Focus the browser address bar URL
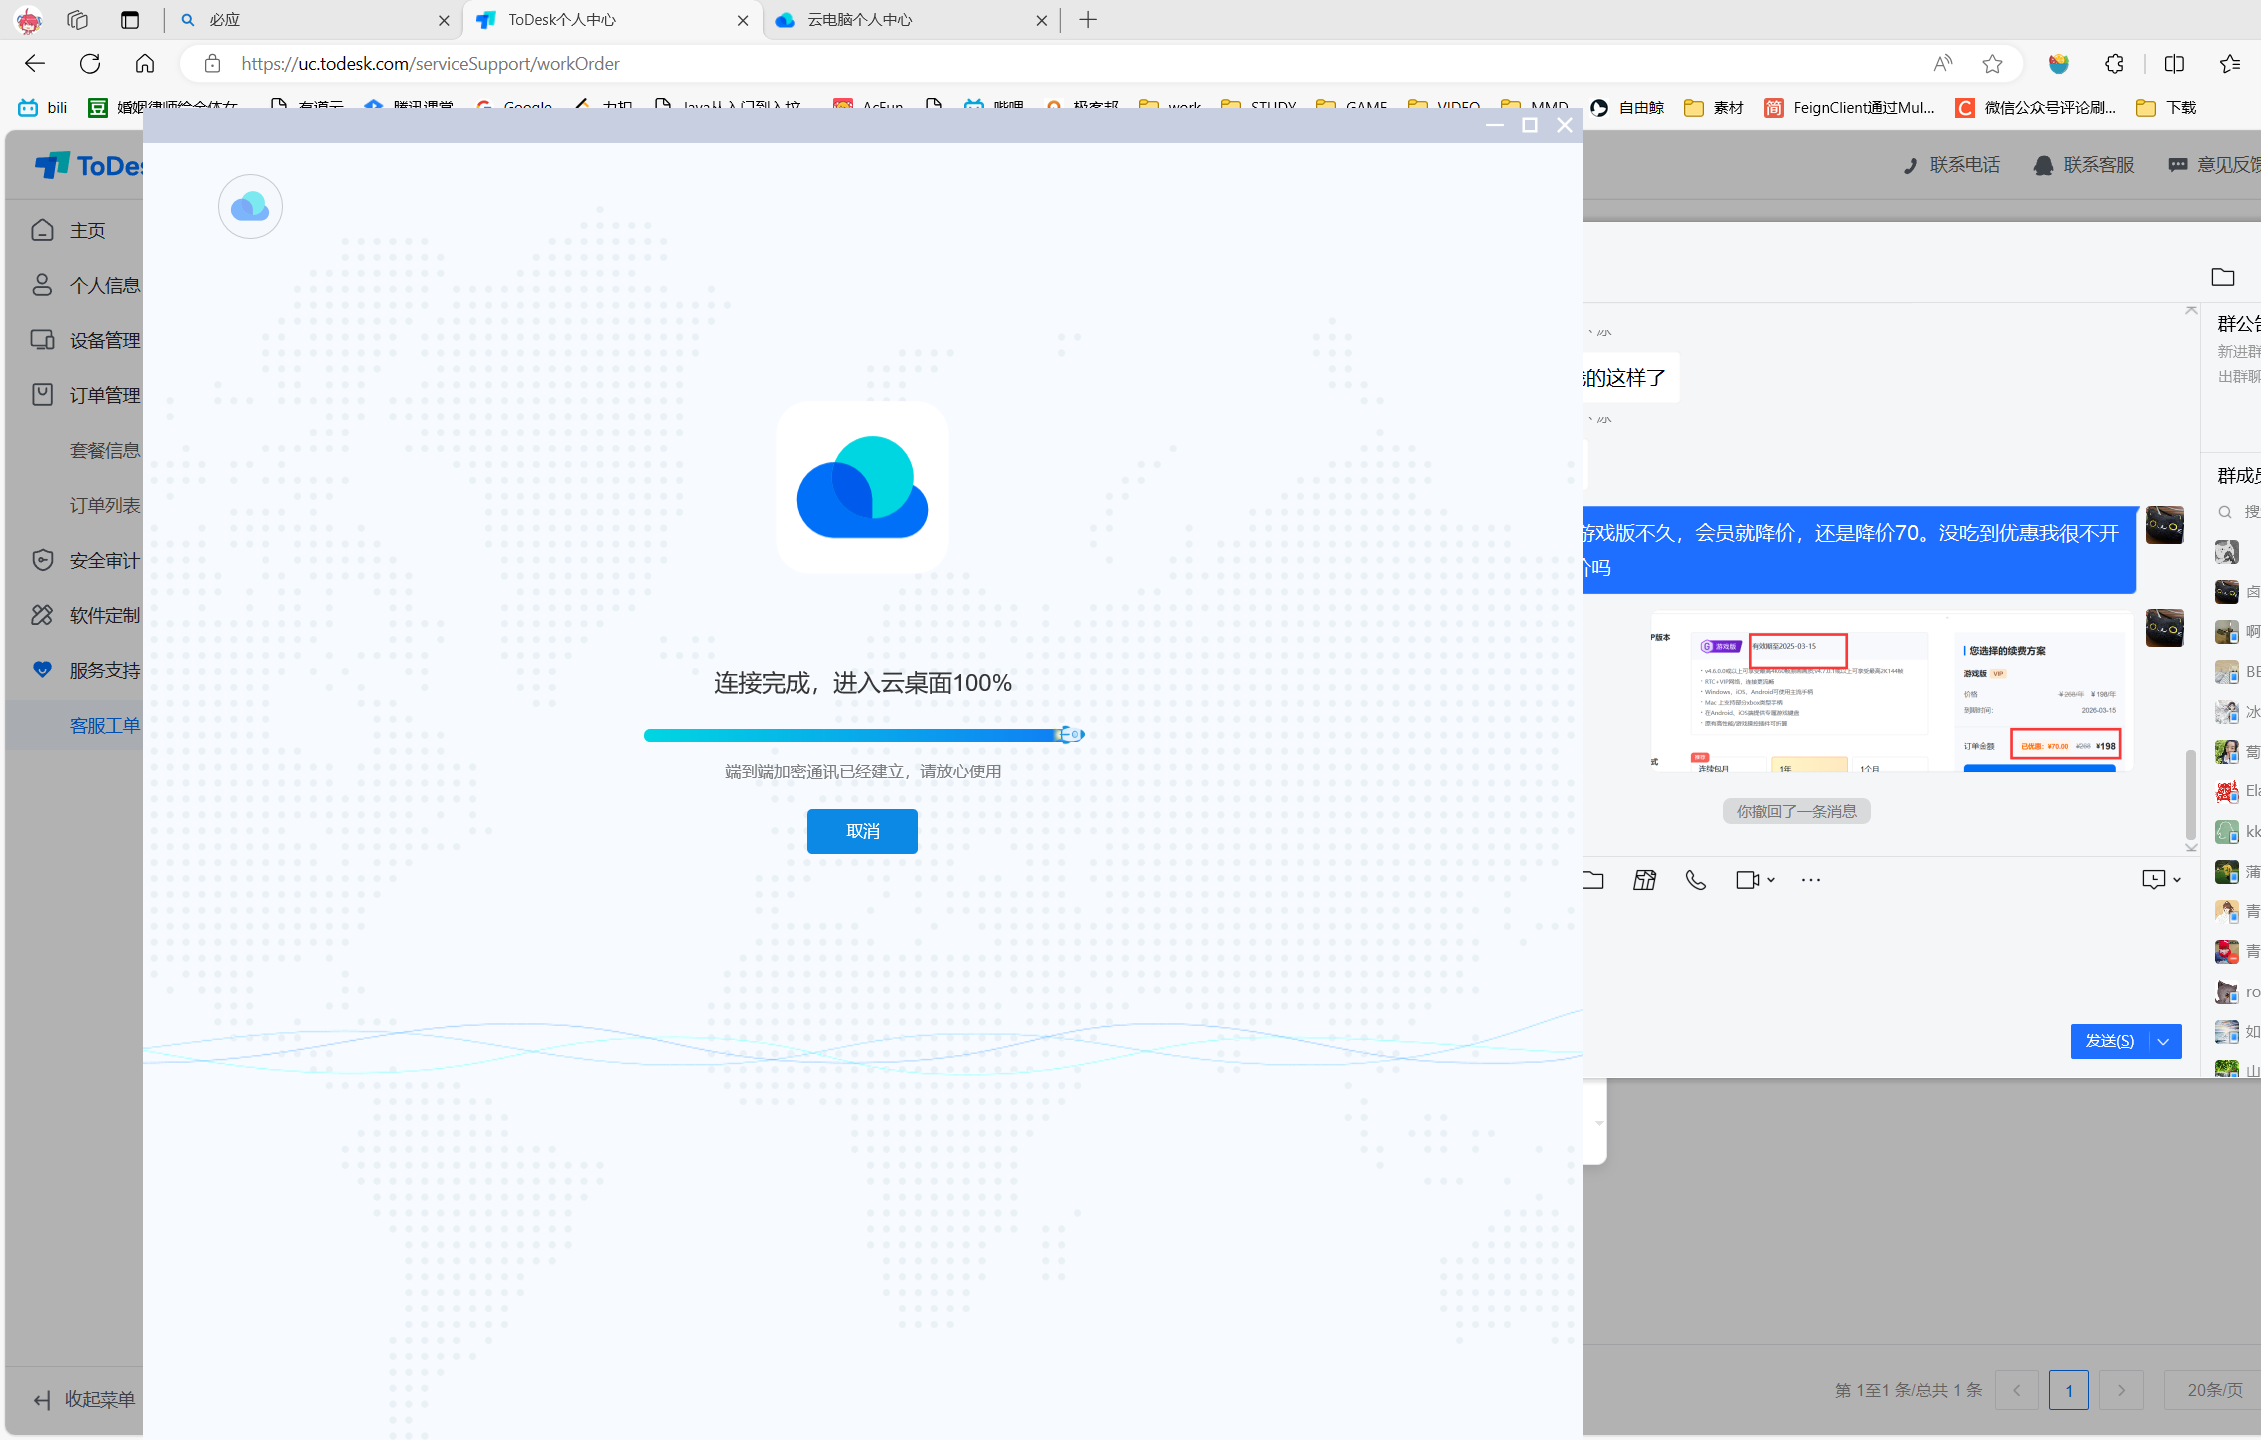This screenshot has height=1440, width=2261. point(430,64)
